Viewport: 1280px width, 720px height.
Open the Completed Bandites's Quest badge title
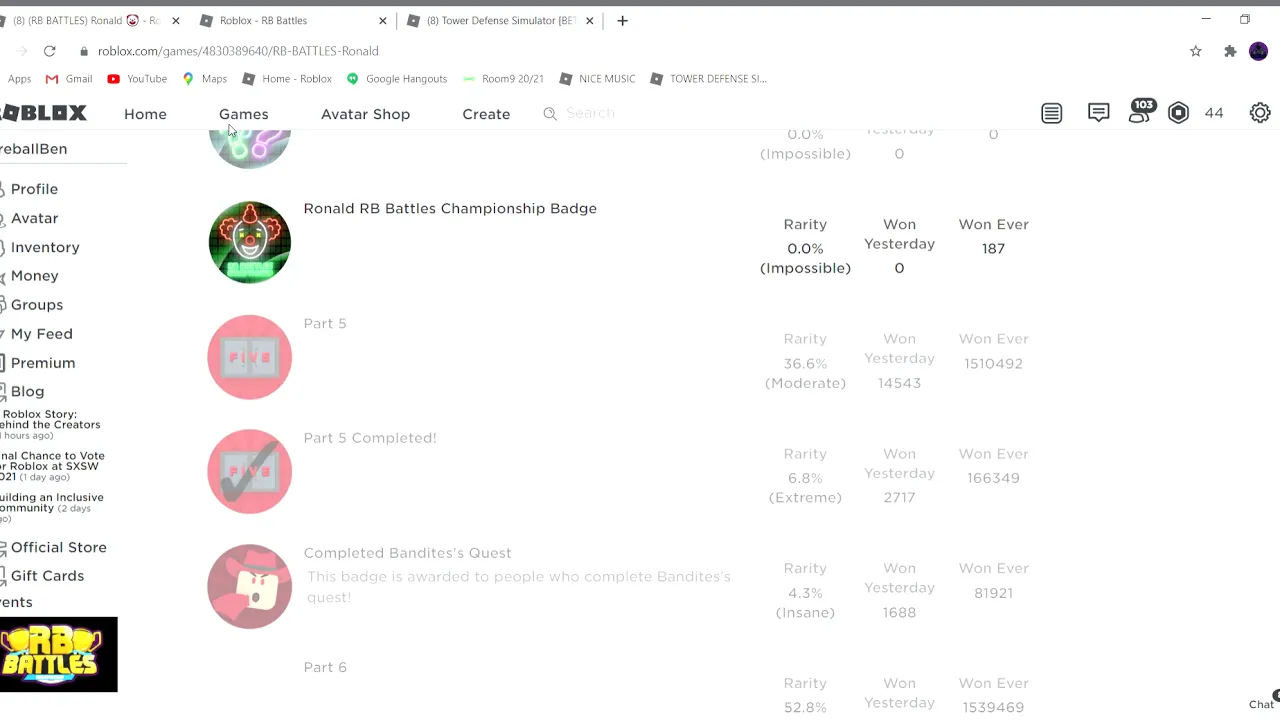coord(407,553)
